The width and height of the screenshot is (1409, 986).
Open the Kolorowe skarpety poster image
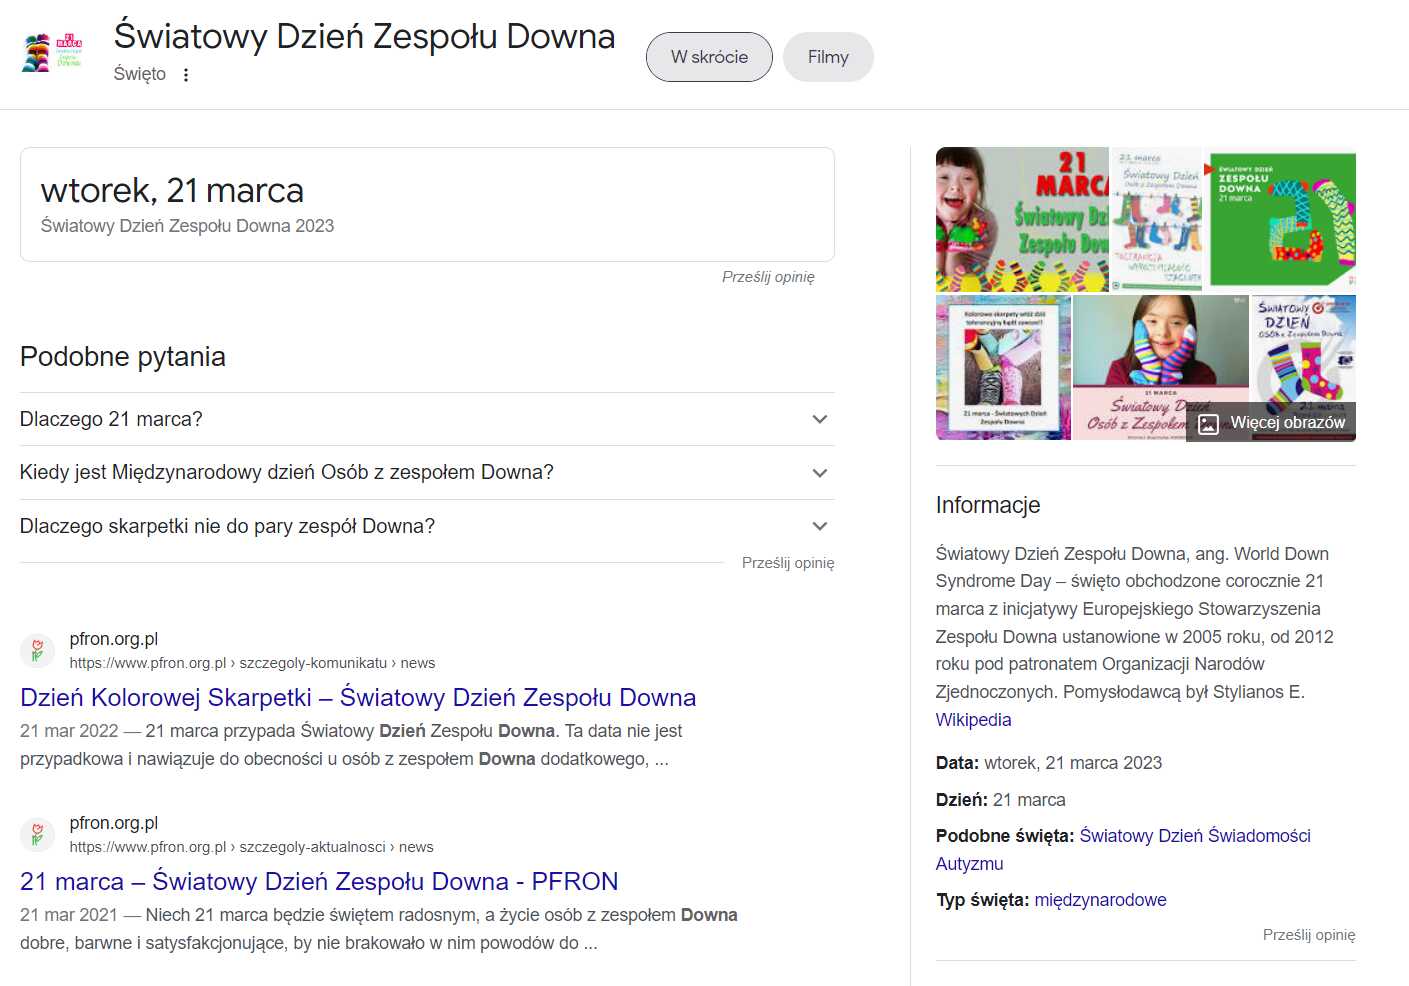pyautogui.click(x=1003, y=367)
